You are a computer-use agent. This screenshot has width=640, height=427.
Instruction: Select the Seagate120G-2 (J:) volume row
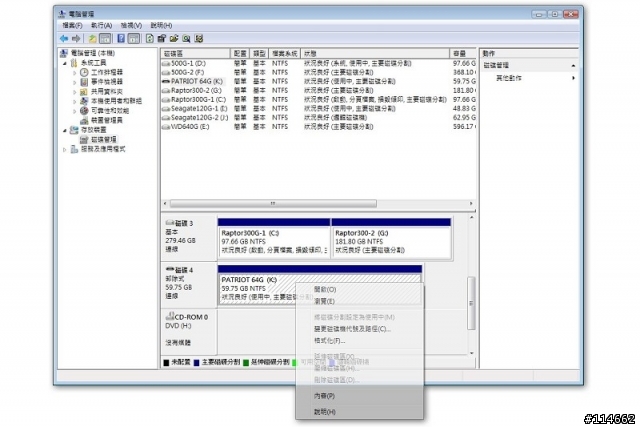318,118
